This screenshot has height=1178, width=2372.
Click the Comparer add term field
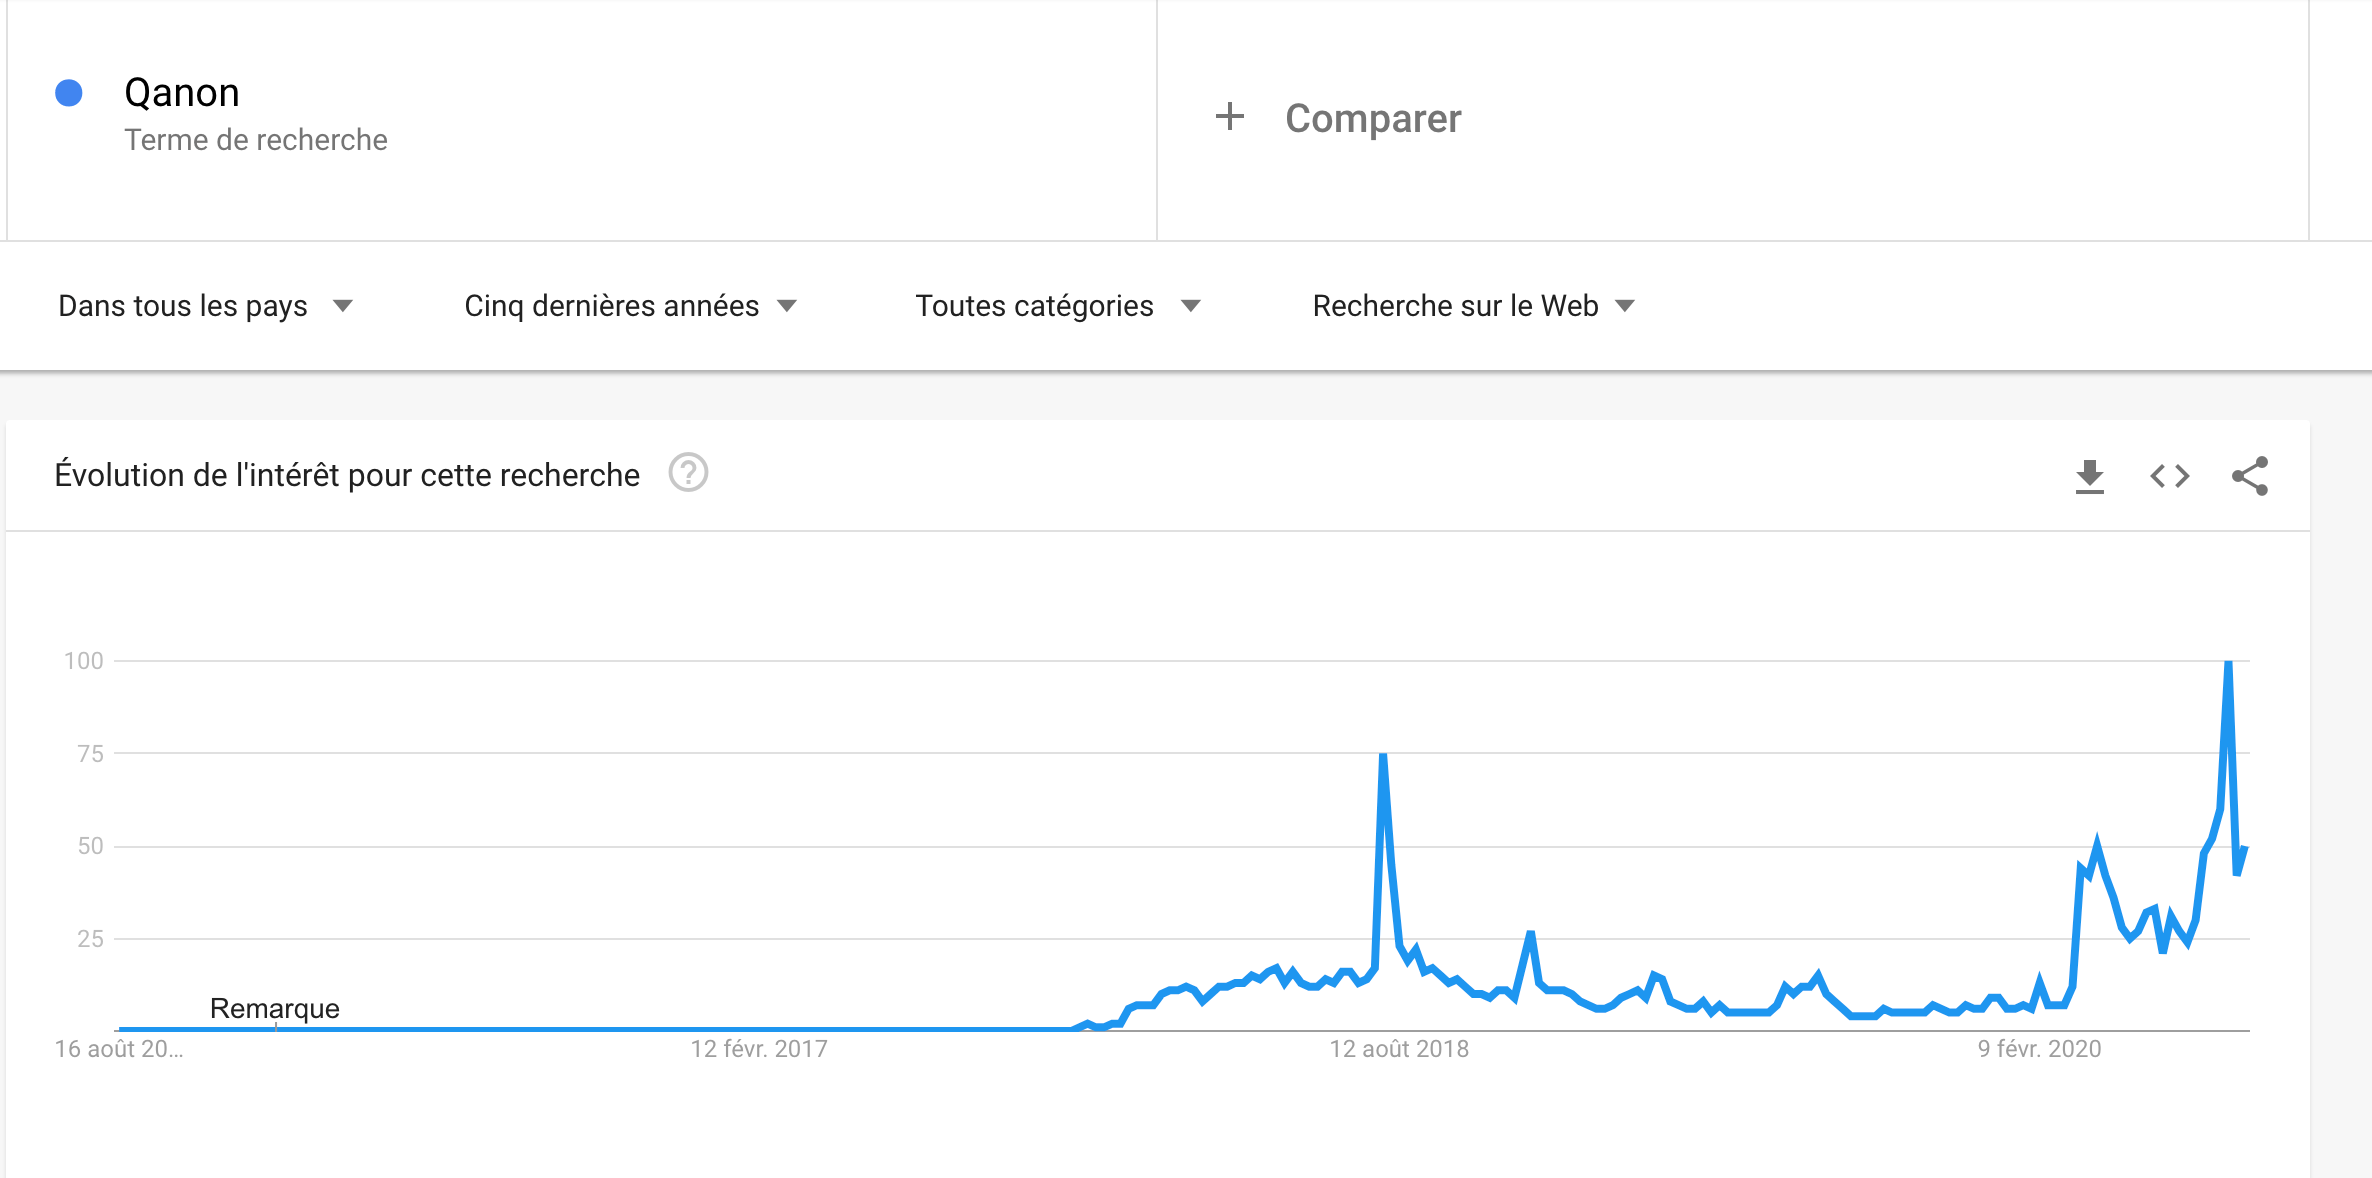pos(1732,120)
